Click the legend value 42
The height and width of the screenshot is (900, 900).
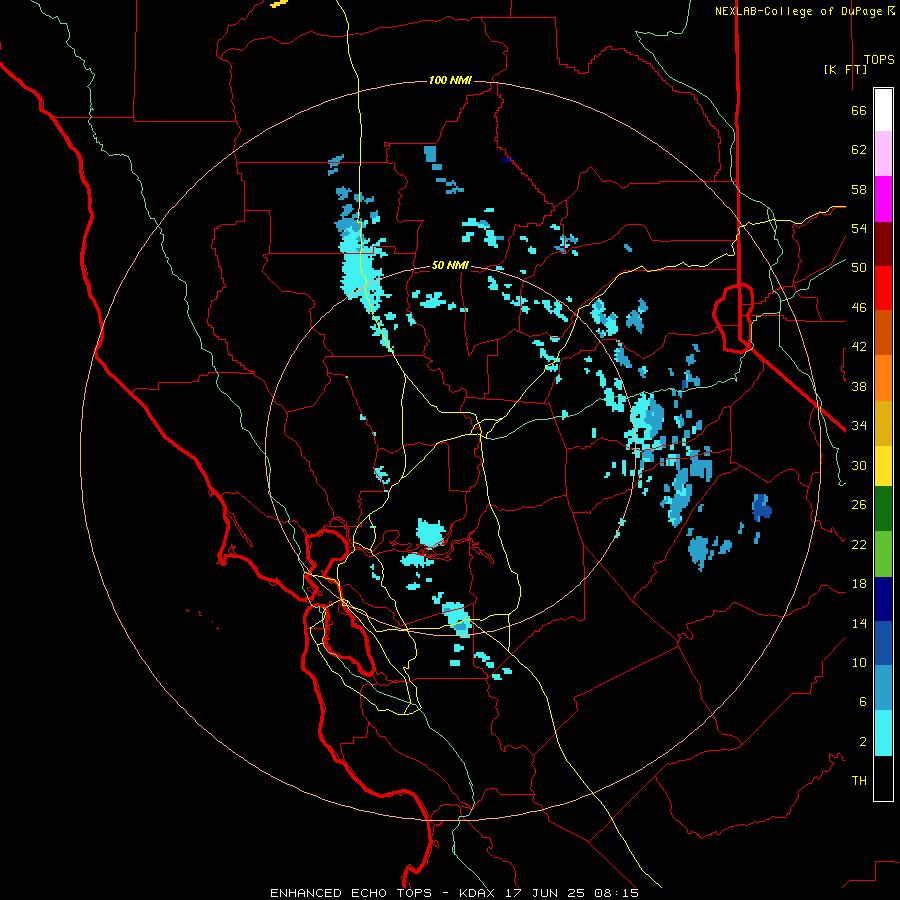click(x=859, y=347)
